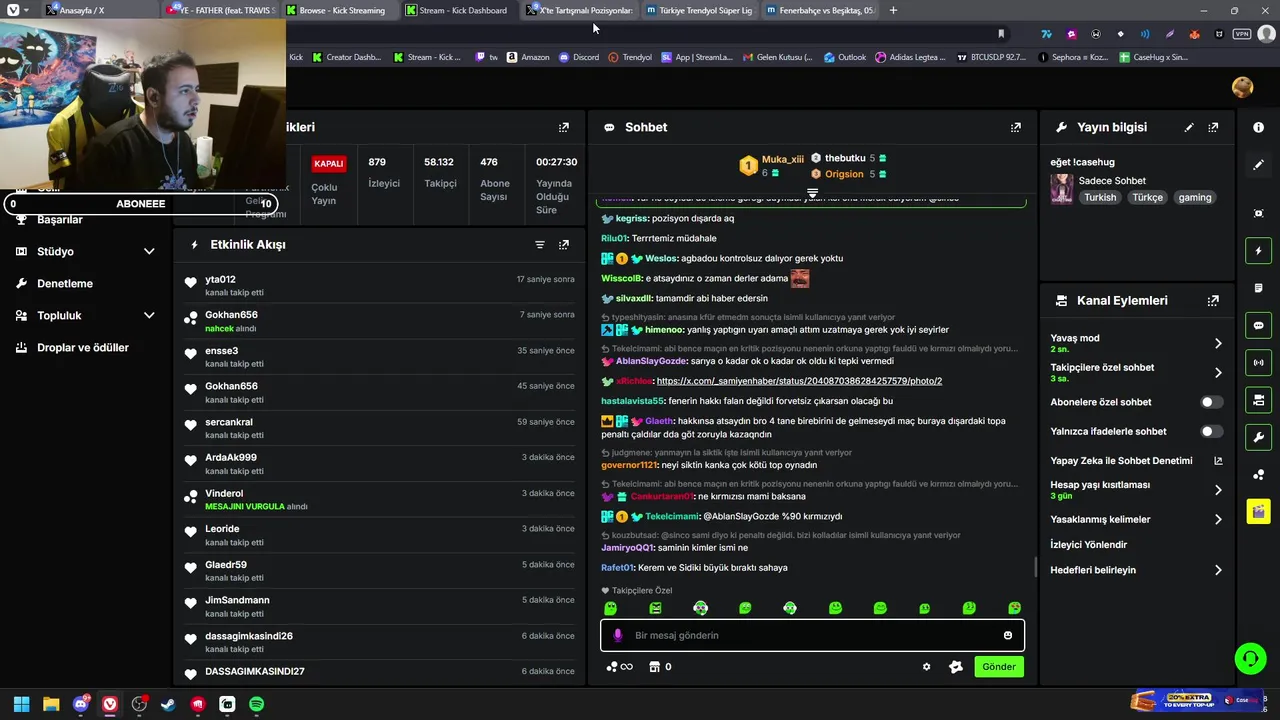Open File Explorer from taskbar
The width and height of the screenshot is (1280, 720).
(51, 704)
